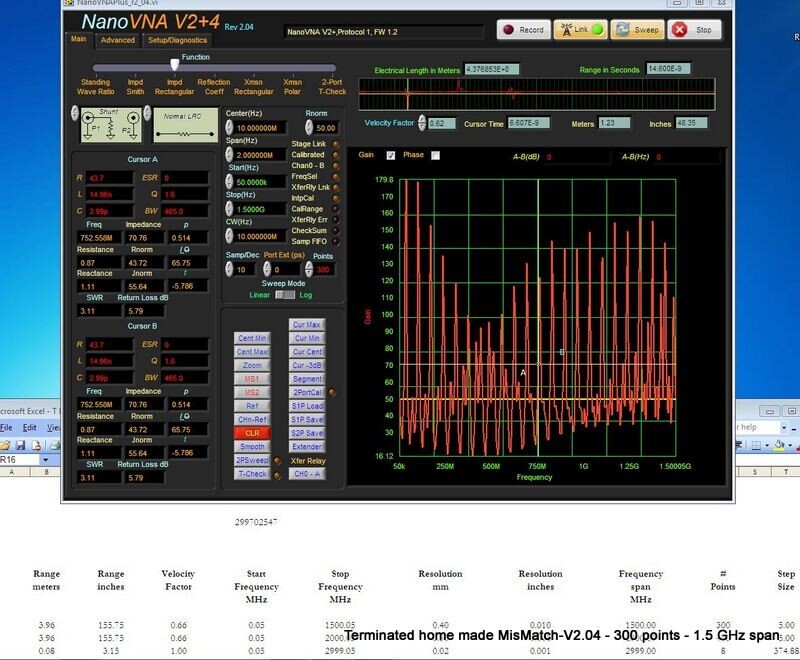Open the Excel Name Box dropdown arrow

pyautogui.click(x=45, y=460)
